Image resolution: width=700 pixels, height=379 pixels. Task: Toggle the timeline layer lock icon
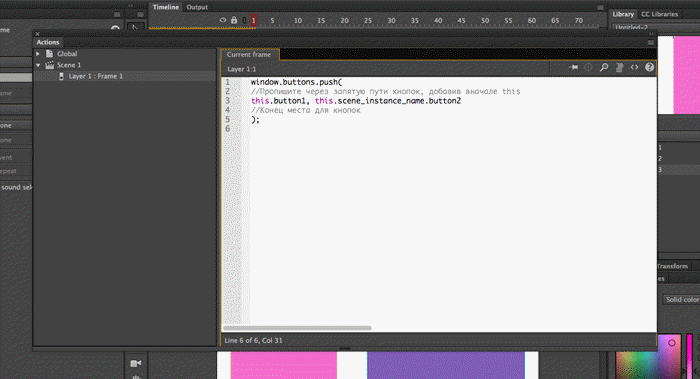tap(234, 20)
